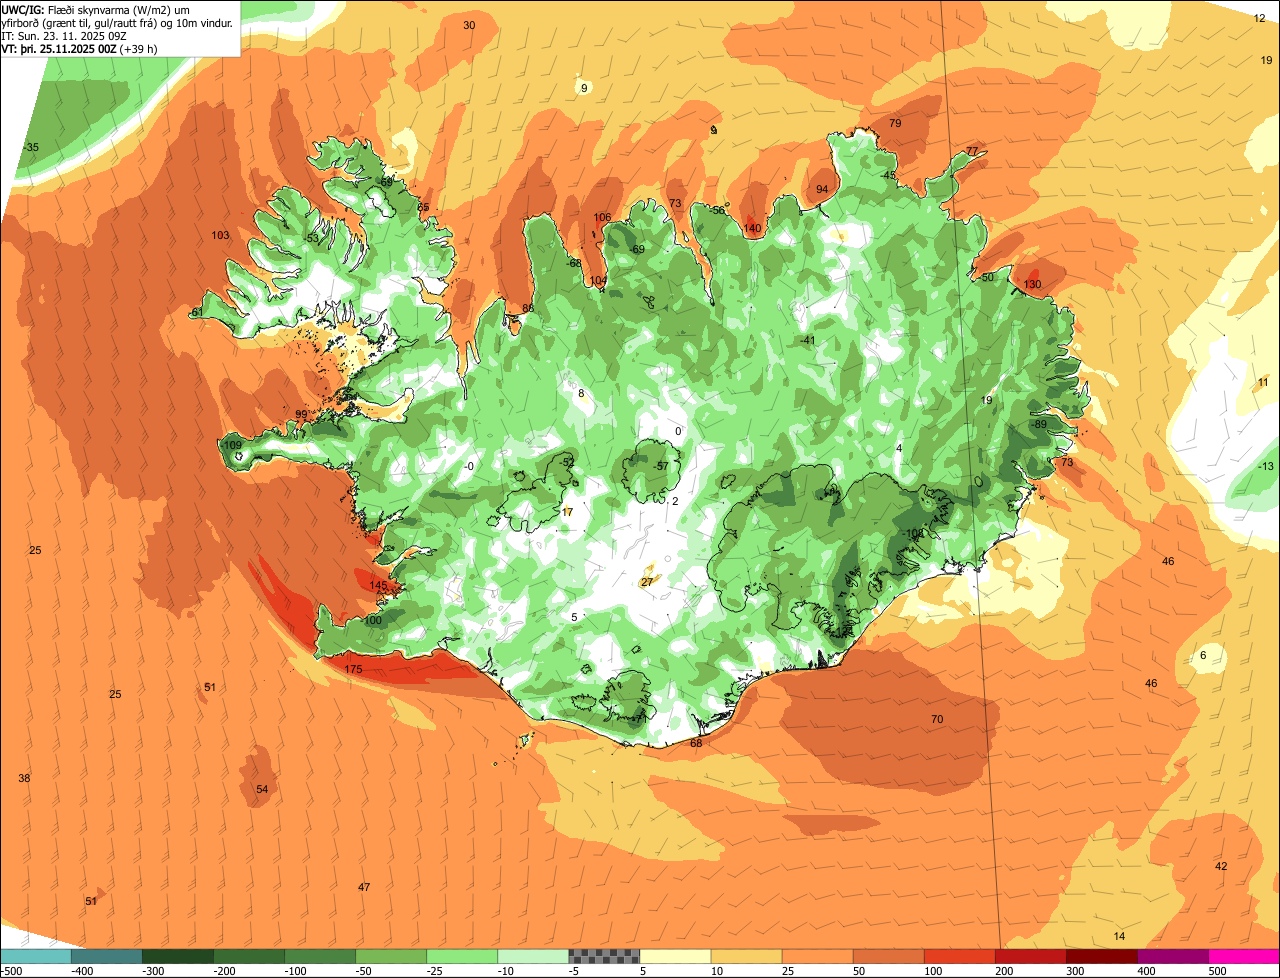The image size is (1280, 978).
Task: Click the legend swatch between 10 and 25
Action: (x=746, y=956)
